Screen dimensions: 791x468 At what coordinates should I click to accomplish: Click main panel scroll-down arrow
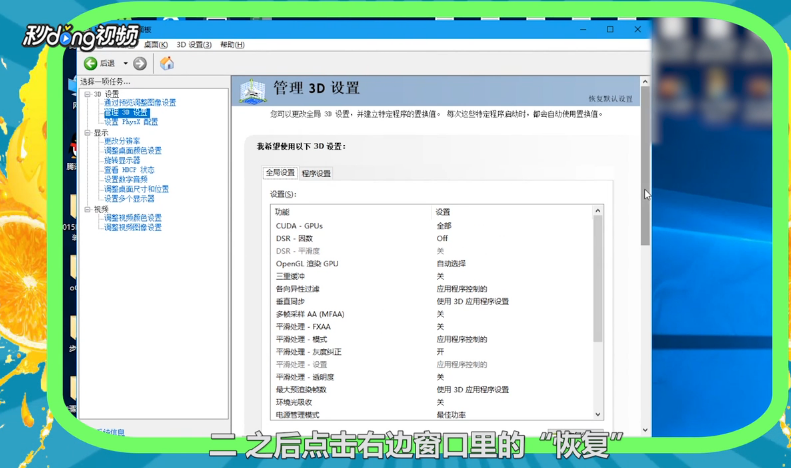[645, 430]
